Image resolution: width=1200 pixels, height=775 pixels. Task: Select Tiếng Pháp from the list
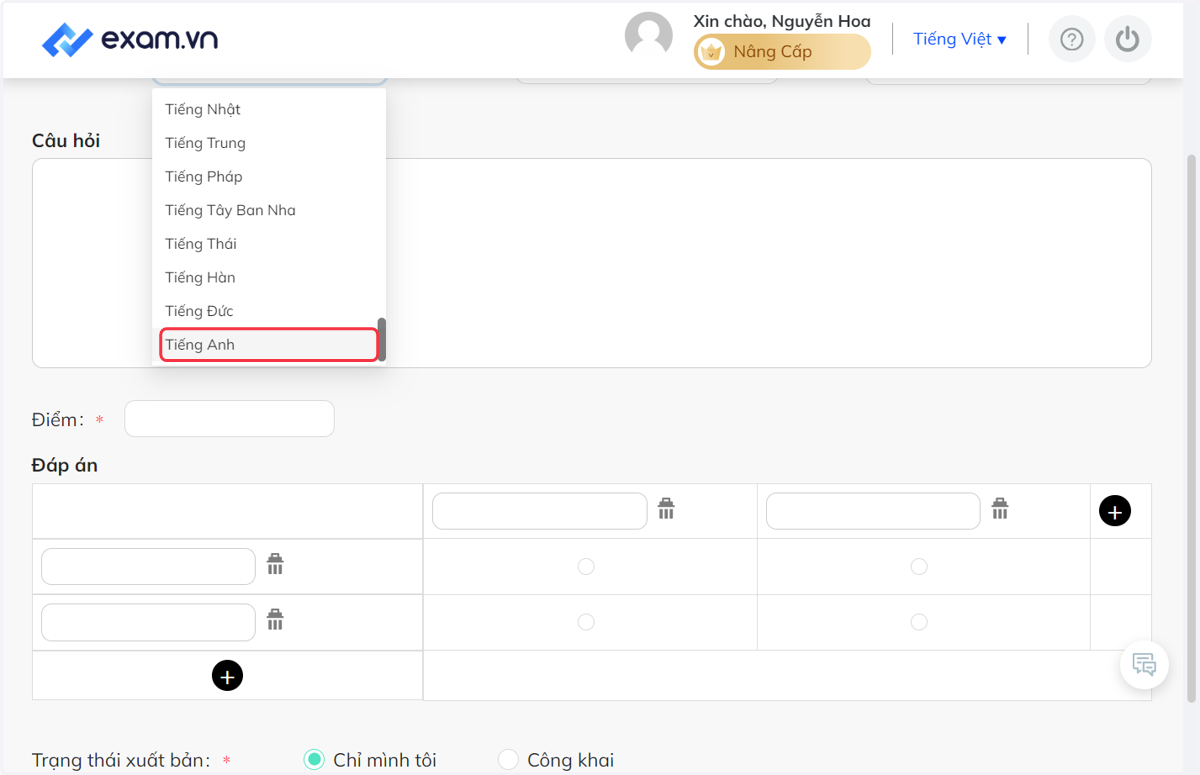pos(268,176)
